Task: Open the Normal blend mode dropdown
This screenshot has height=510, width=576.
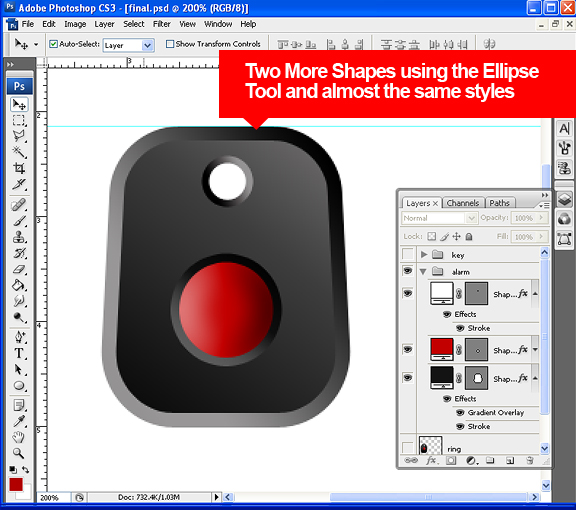Action: (x=471, y=218)
